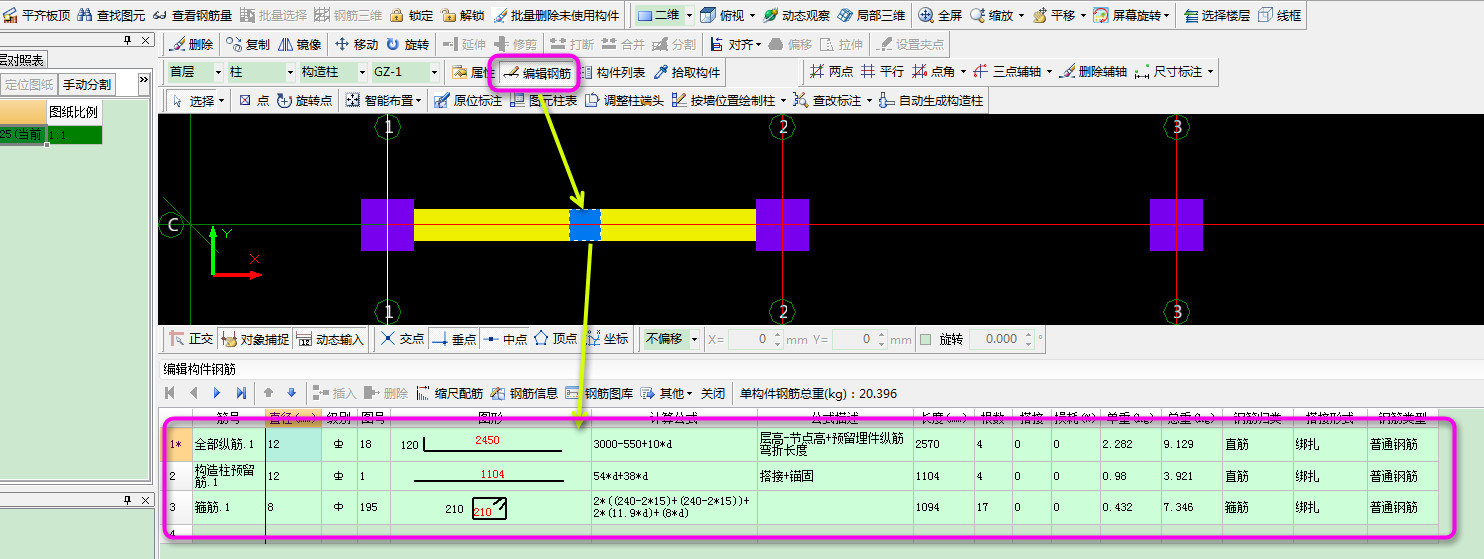
Task: Toggle the 线框 wireframe view
Action: point(1280,15)
